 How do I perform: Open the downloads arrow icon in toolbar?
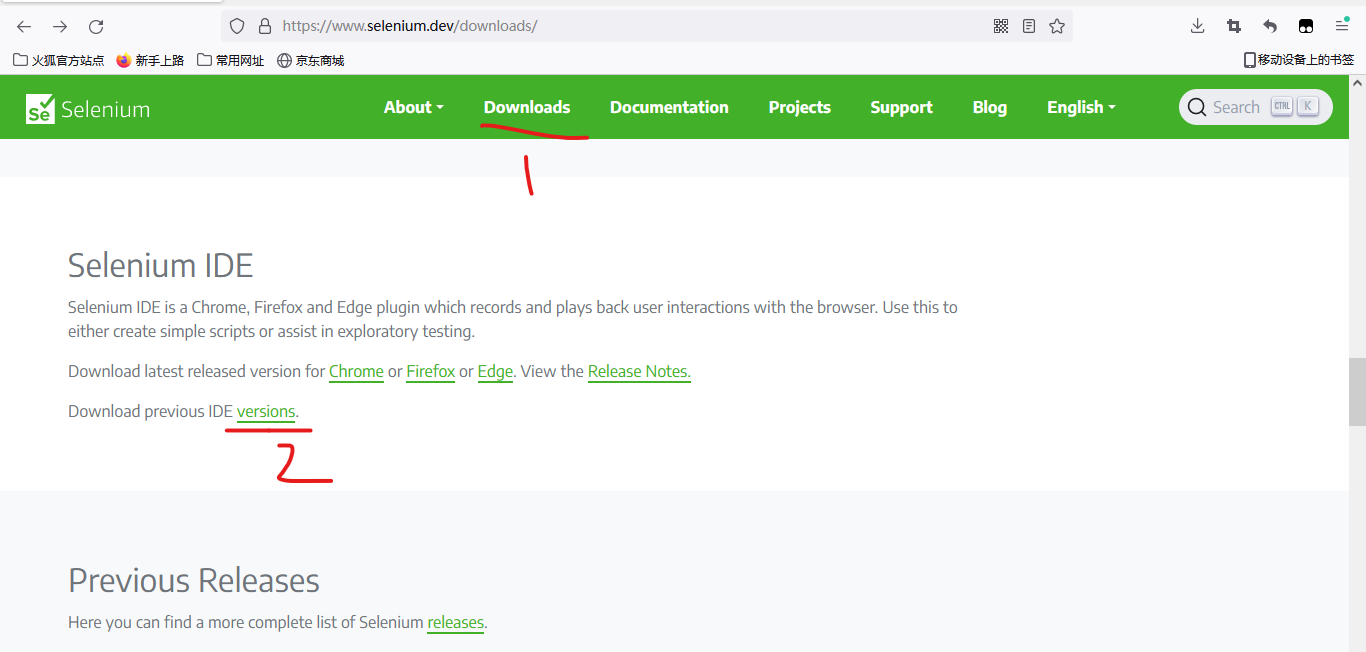click(1198, 26)
